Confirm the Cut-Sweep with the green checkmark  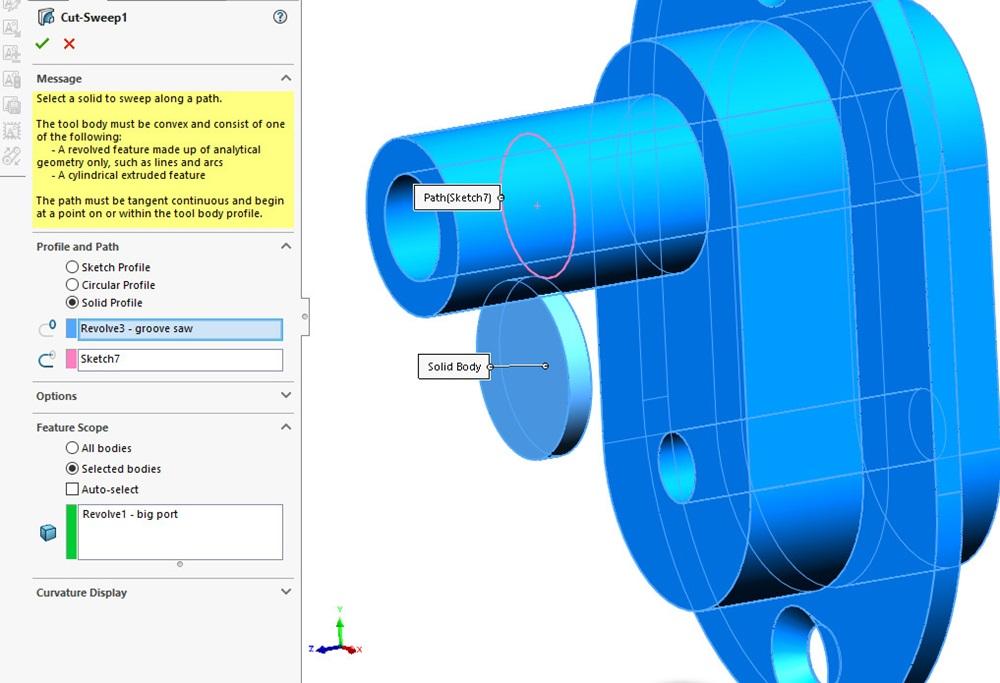(x=42, y=43)
